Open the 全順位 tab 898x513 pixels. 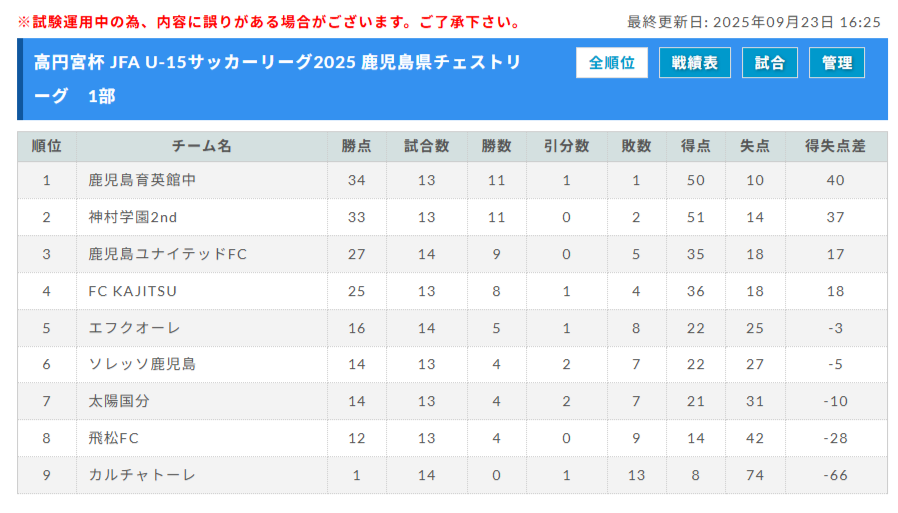tap(612, 62)
